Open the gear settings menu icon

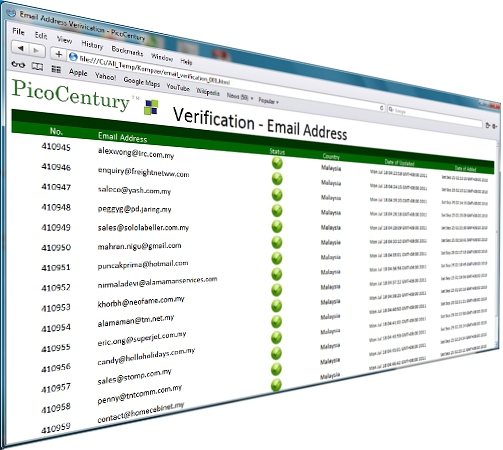click(x=495, y=126)
